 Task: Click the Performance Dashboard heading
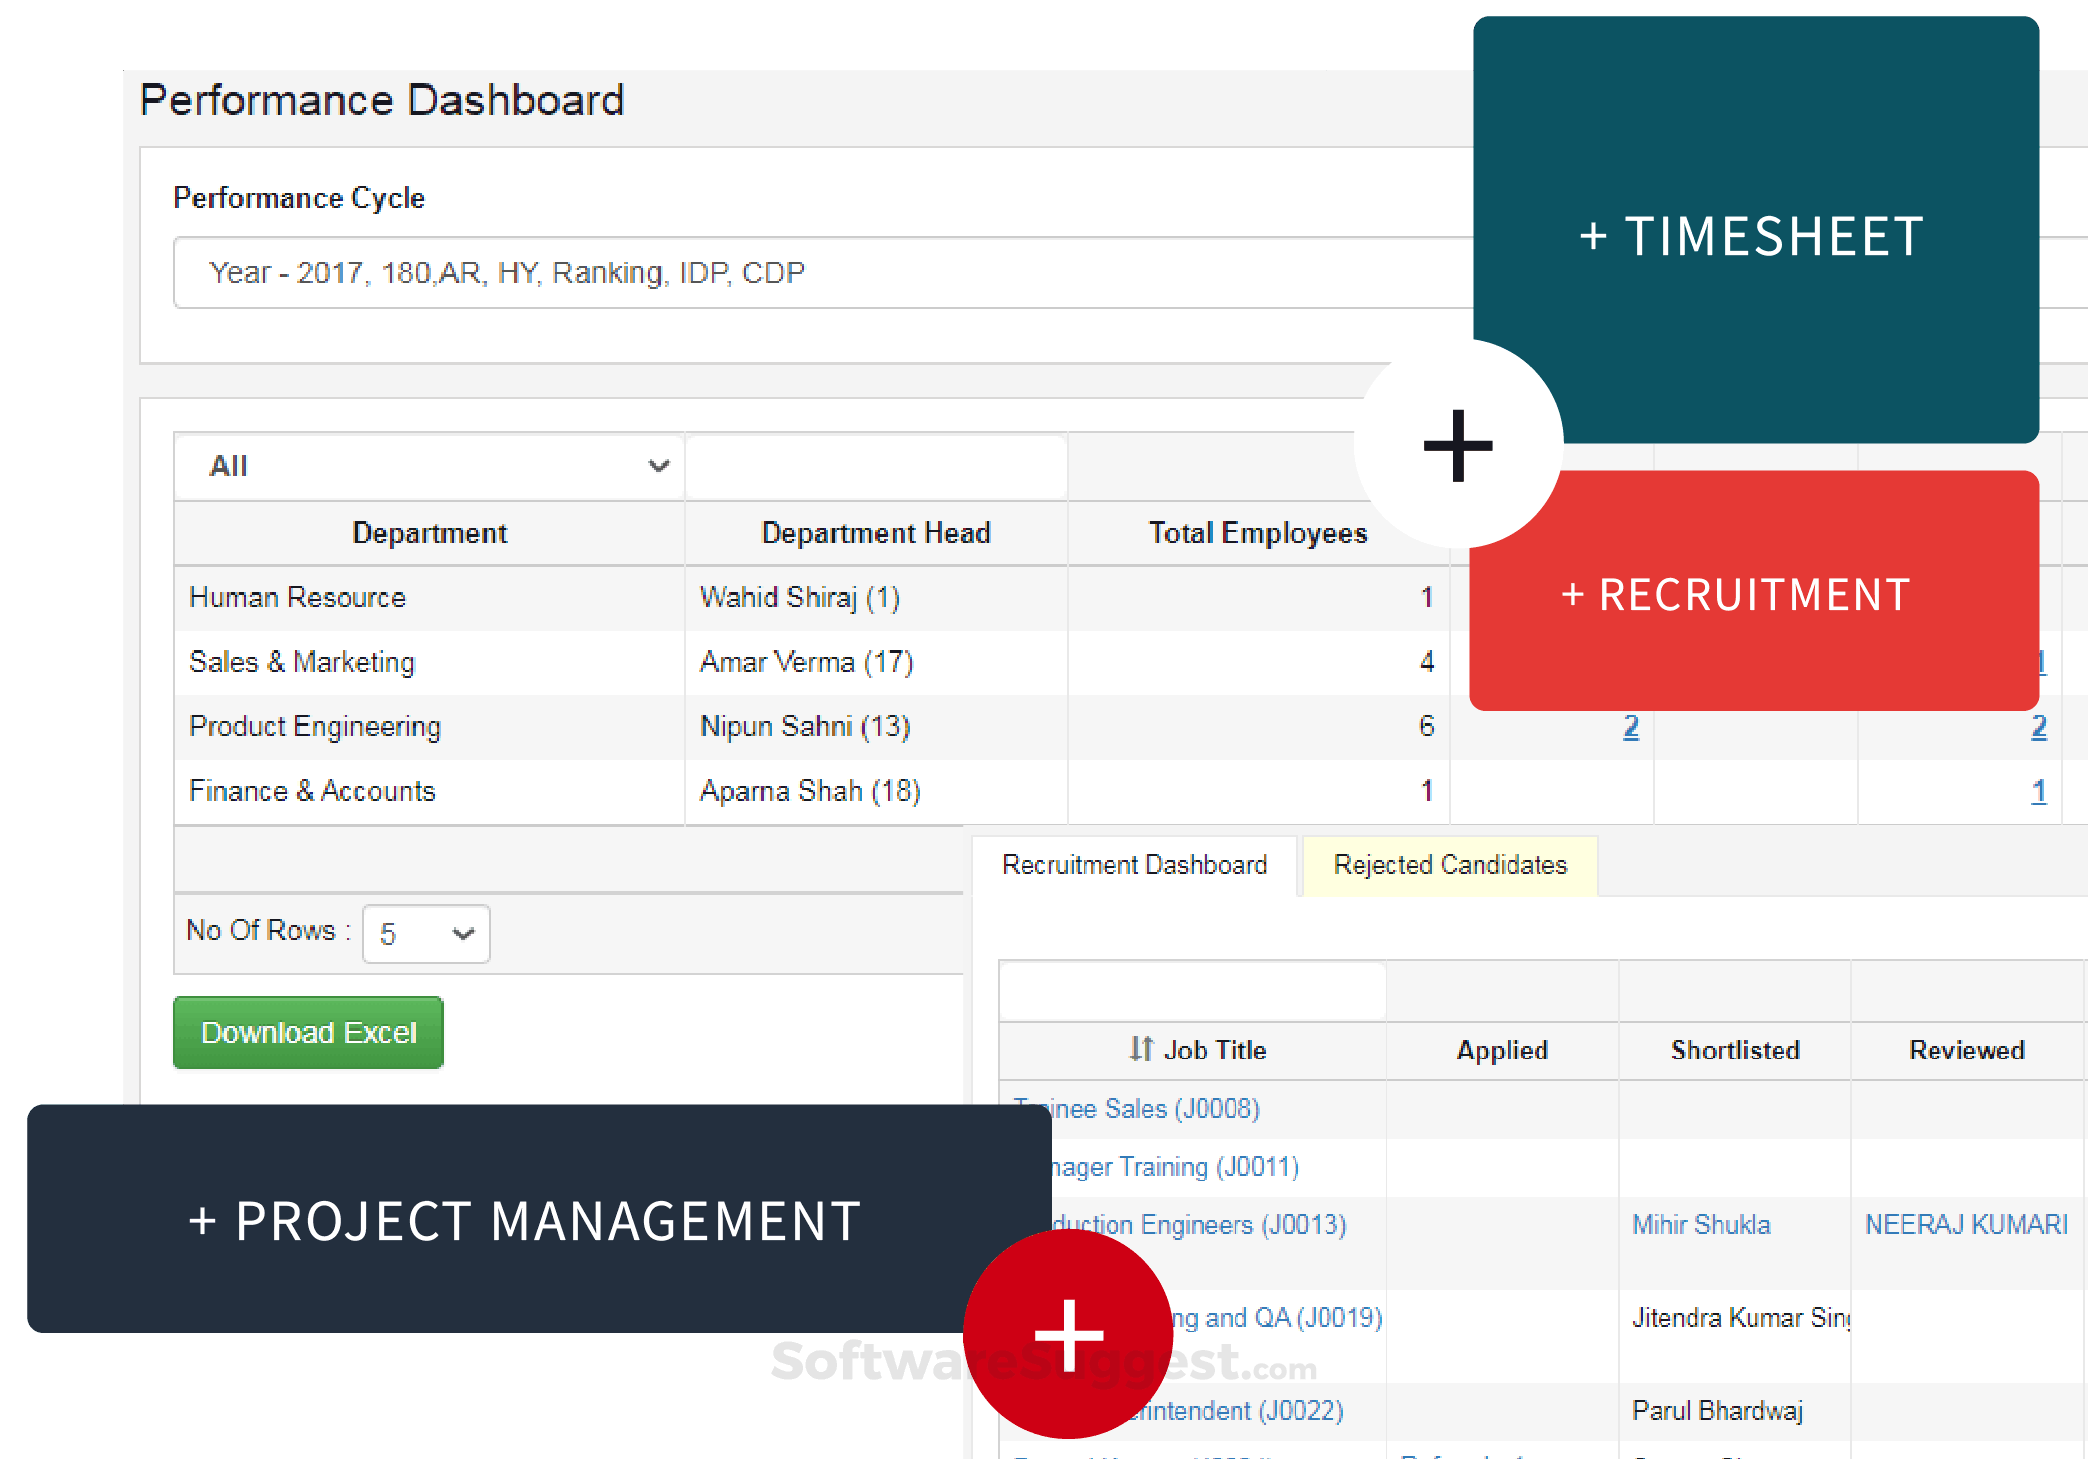(x=382, y=100)
